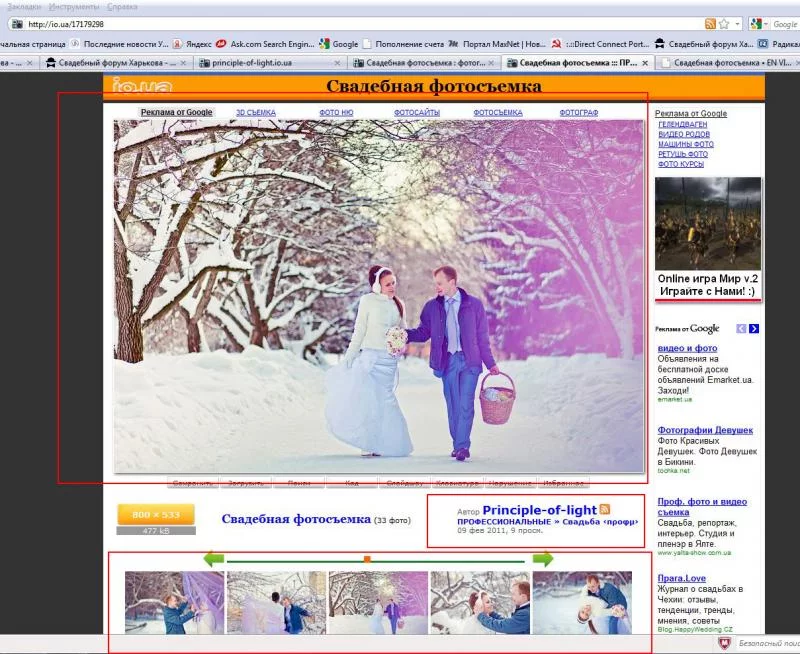Click the io.ua logo in orange header
Viewport: 800px width, 654px height.
142,86
